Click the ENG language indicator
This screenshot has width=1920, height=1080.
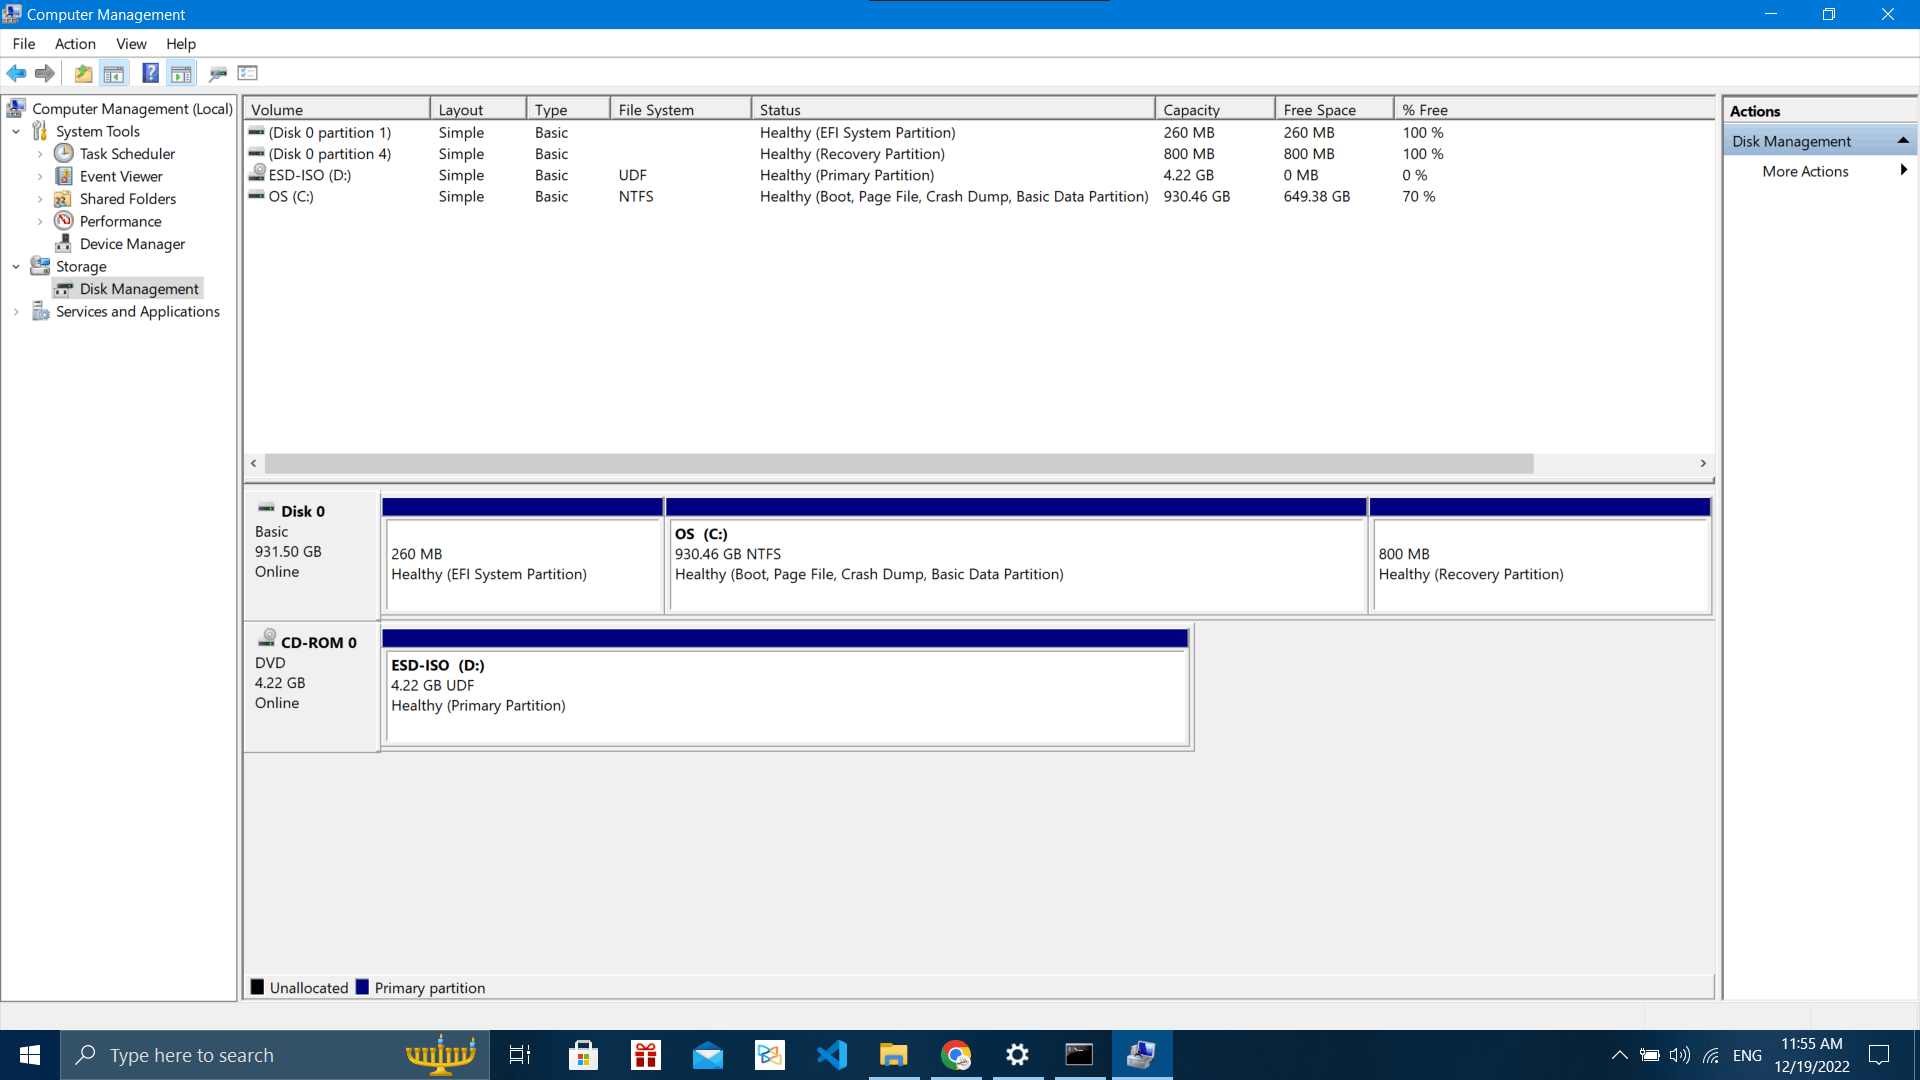point(1747,1054)
